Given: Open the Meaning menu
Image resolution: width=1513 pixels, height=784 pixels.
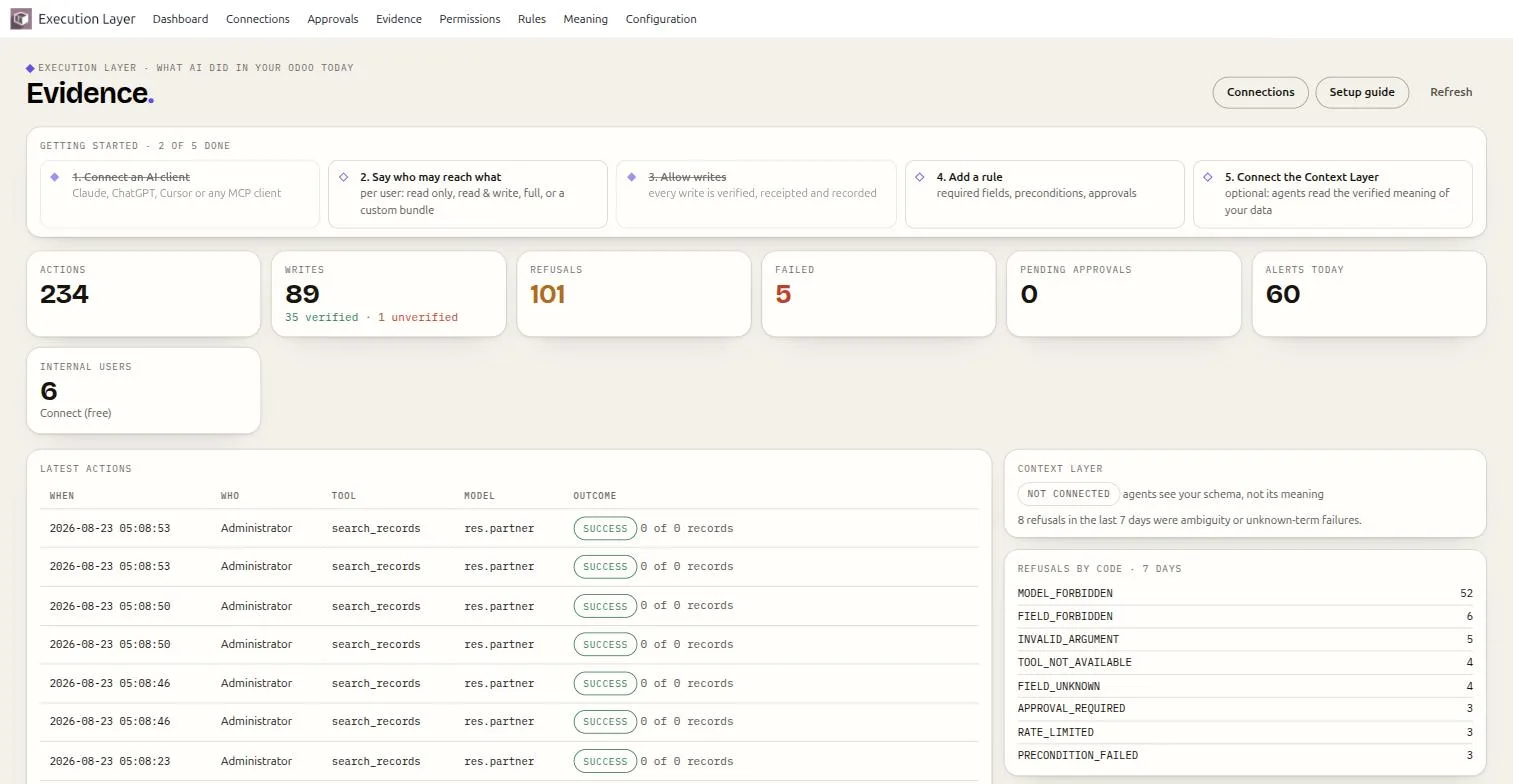Looking at the screenshot, I should (x=586, y=19).
